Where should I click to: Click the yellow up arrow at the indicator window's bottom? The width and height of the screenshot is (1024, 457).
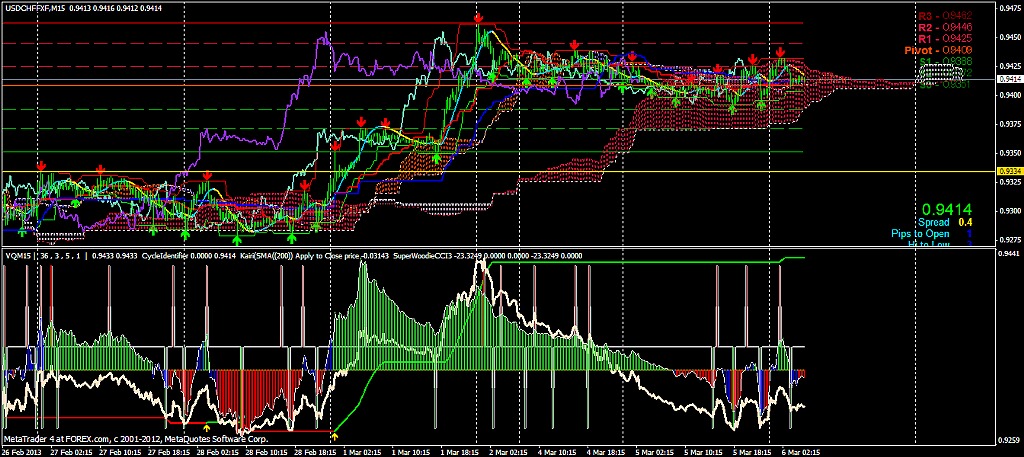click(x=335, y=435)
